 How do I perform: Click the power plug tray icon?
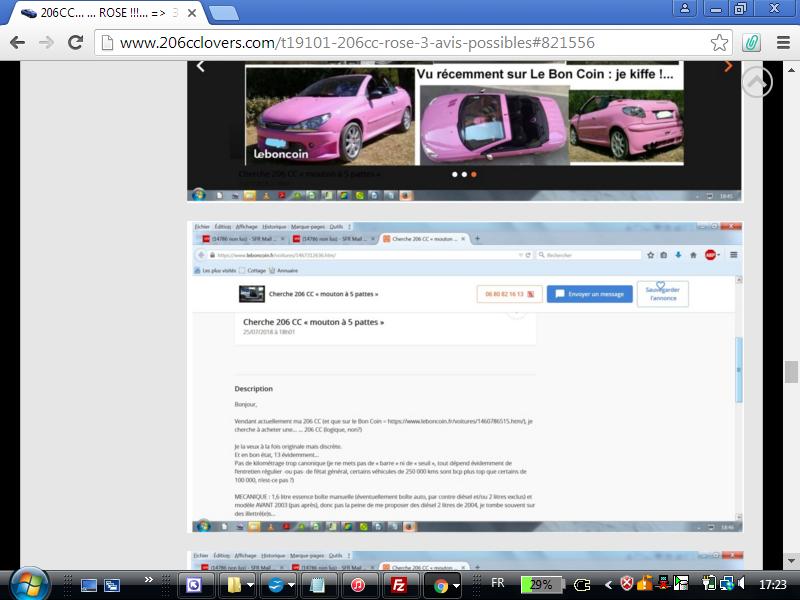(582, 585)
